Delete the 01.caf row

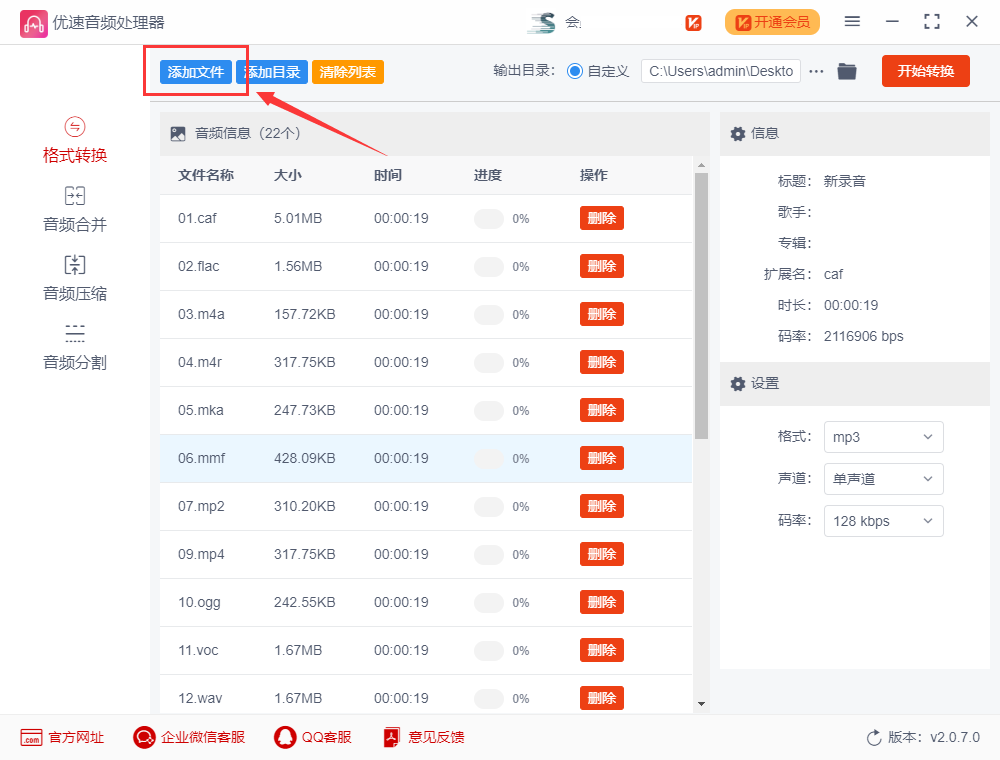[x=601, y=218]
